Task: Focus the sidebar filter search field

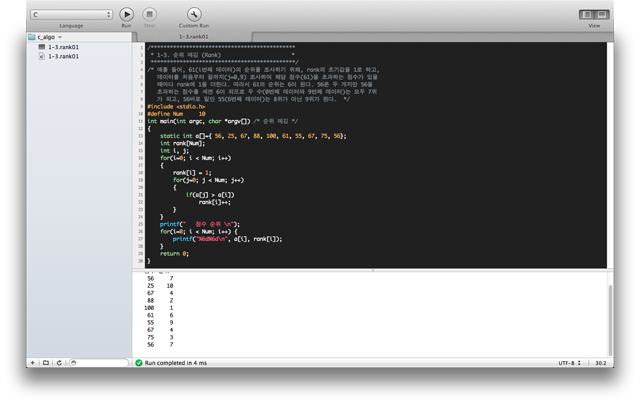Action: click(98, 362)
